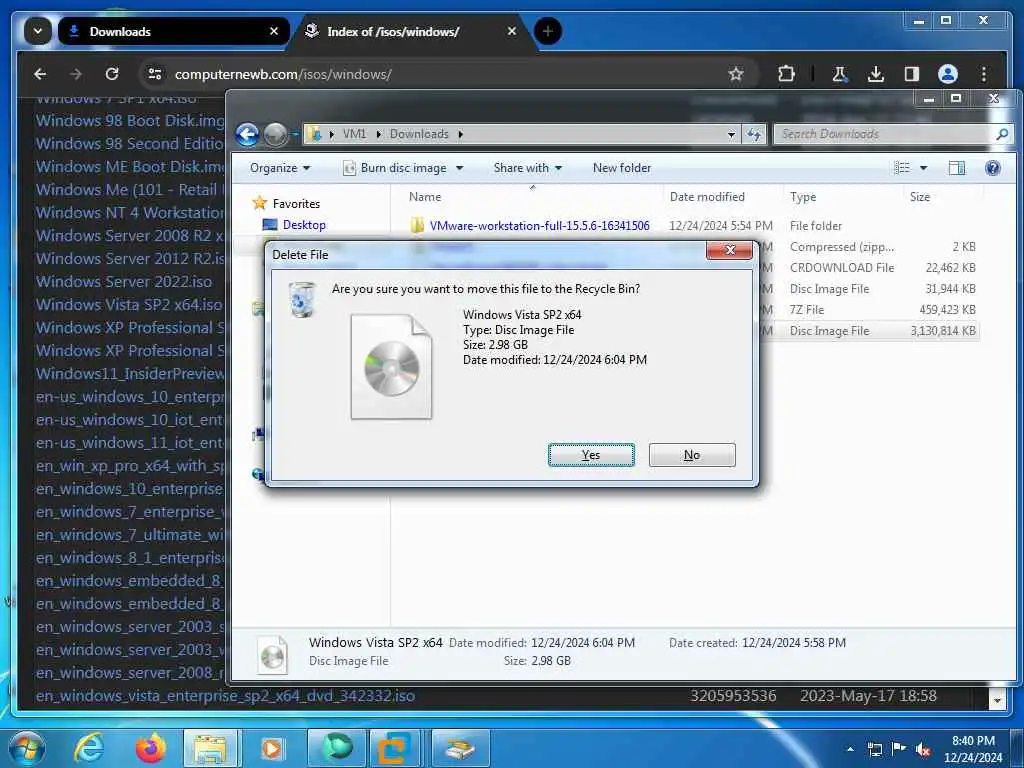Screen dimensions: 1024x768
Task: Cancel deletion with the No button
Action: click(x=692, y=455)
